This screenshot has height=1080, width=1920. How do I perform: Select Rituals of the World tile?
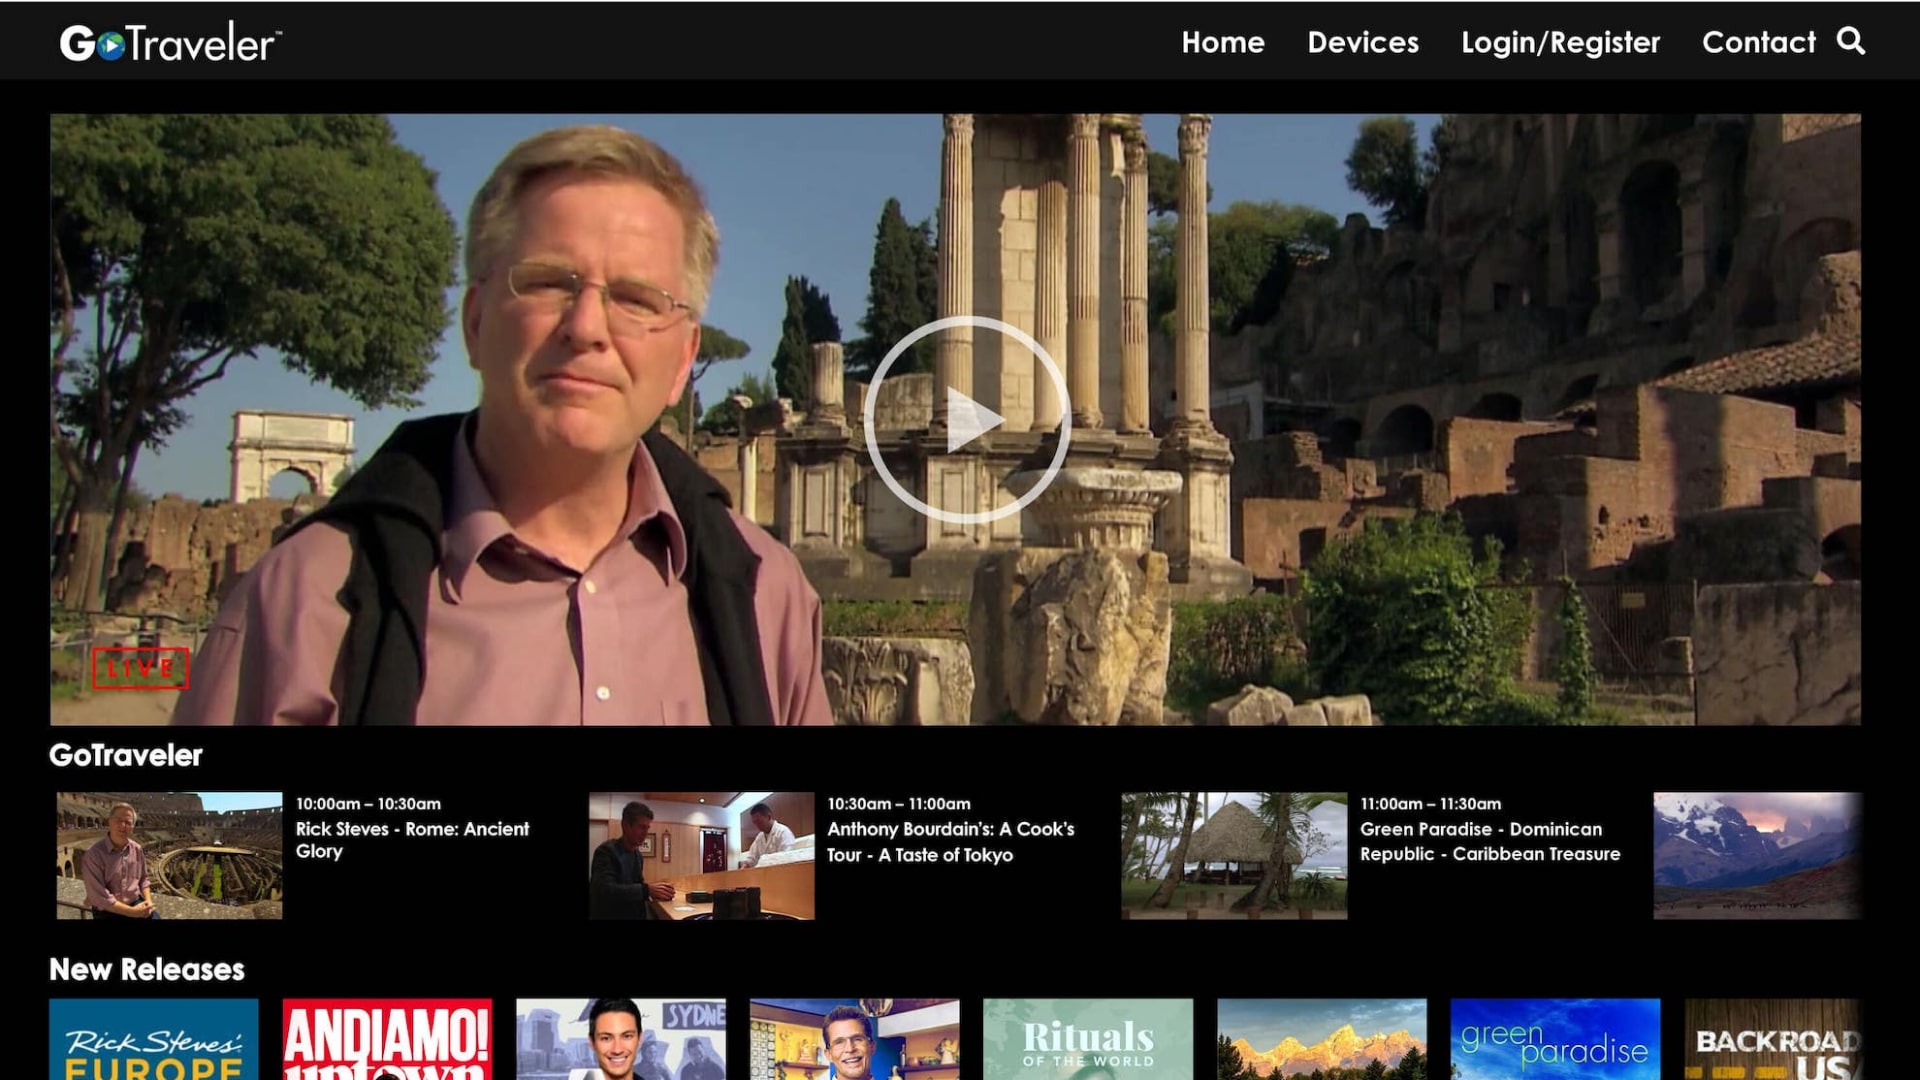click(1088, 1040)
